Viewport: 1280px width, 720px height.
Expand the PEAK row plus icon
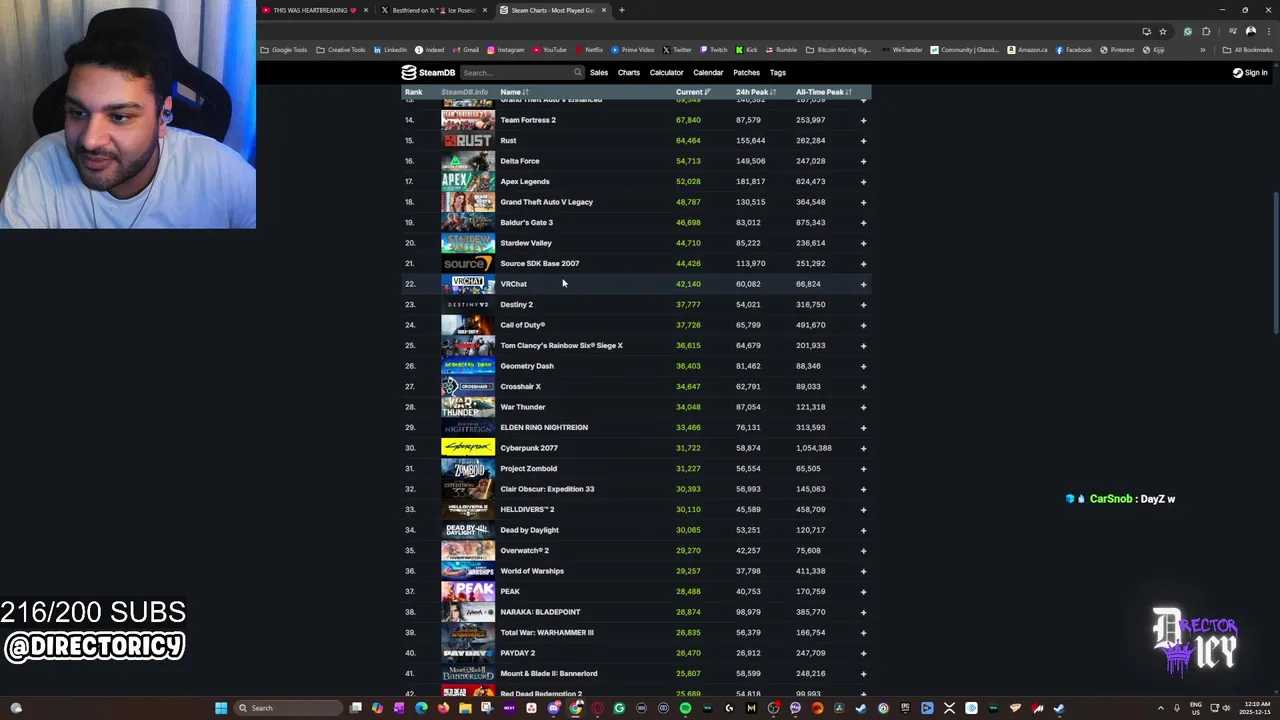pyautogui.click(x=863, y=592)
